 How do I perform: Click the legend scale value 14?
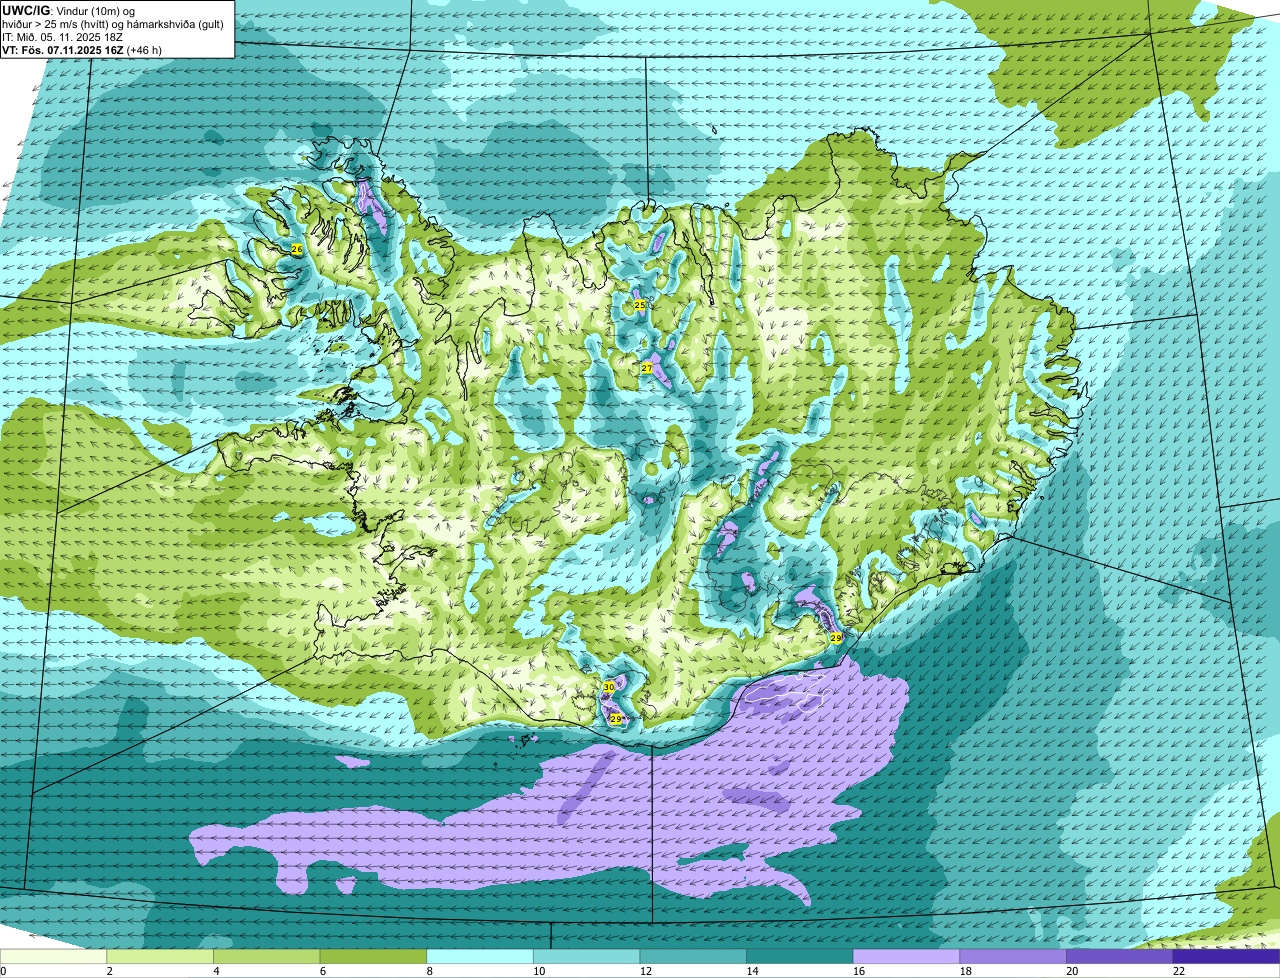[x=752, y=971]
